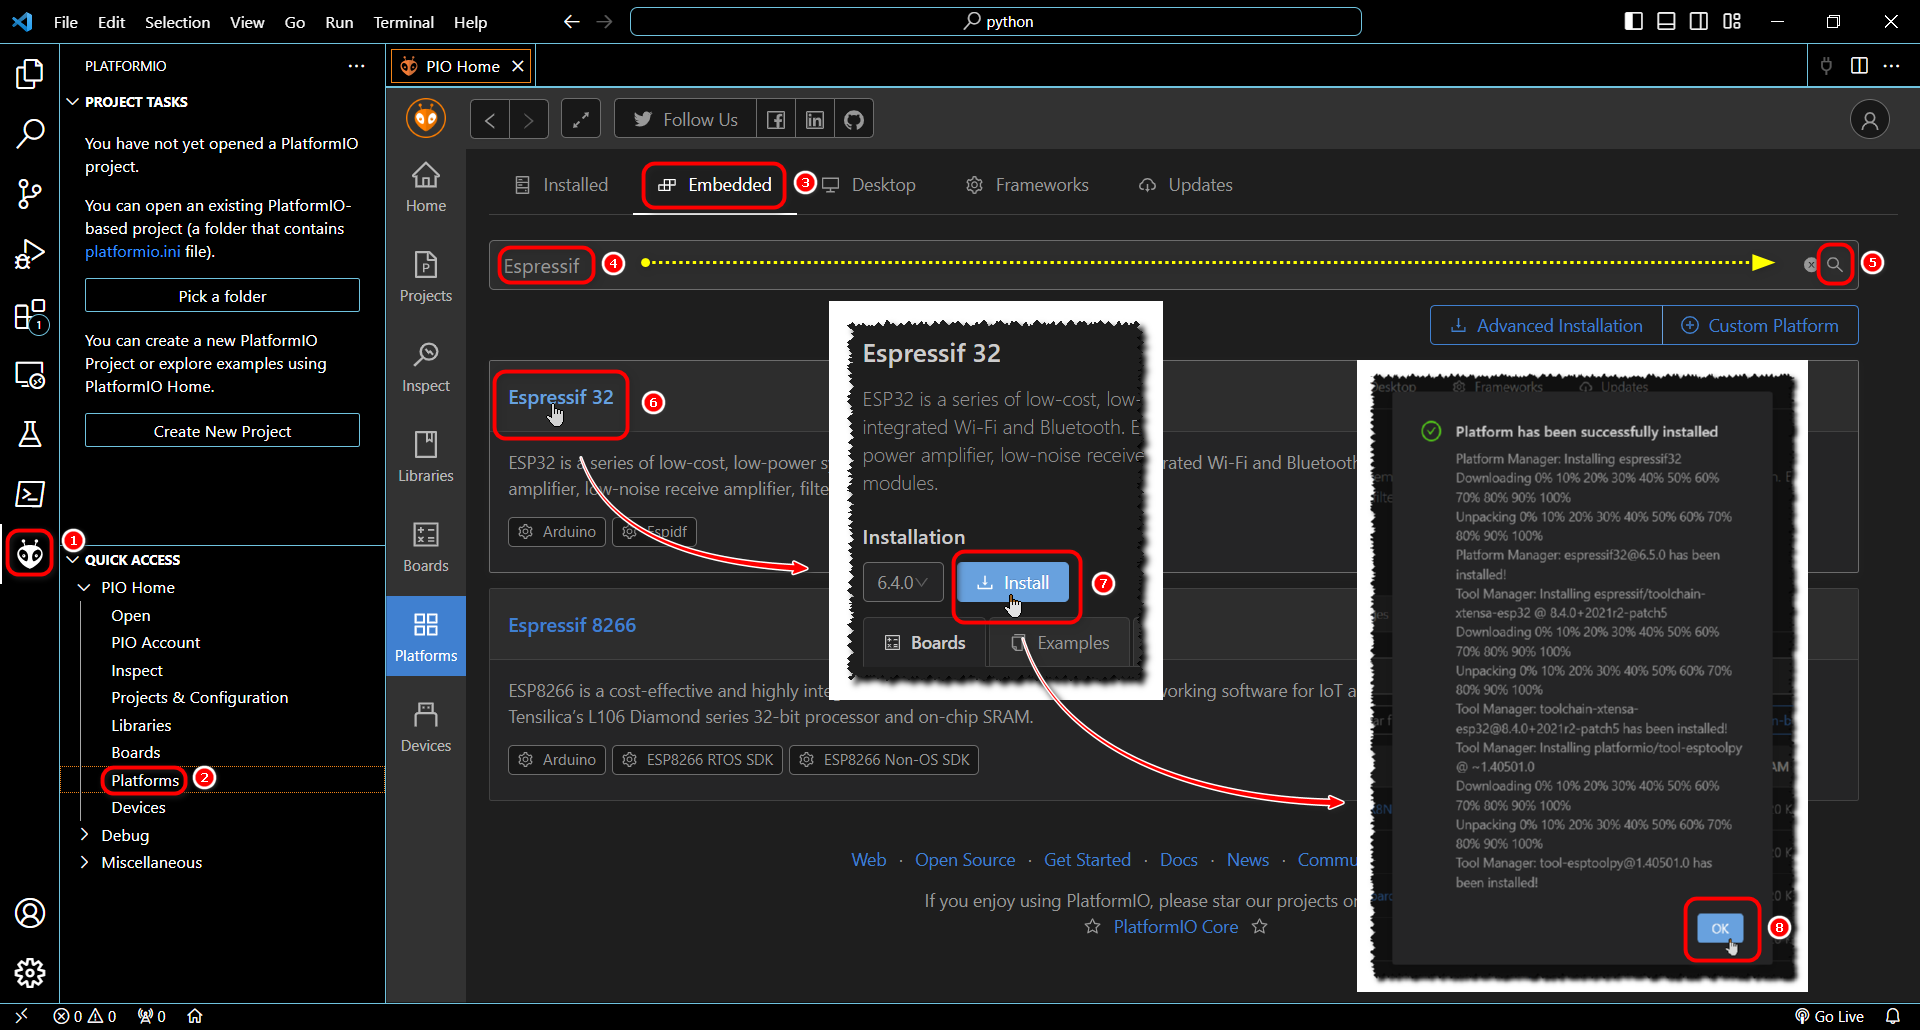Open the Espressif 8266 platform link
This screenshot has width=1920, height=1030.
click(x=572, y=625)
